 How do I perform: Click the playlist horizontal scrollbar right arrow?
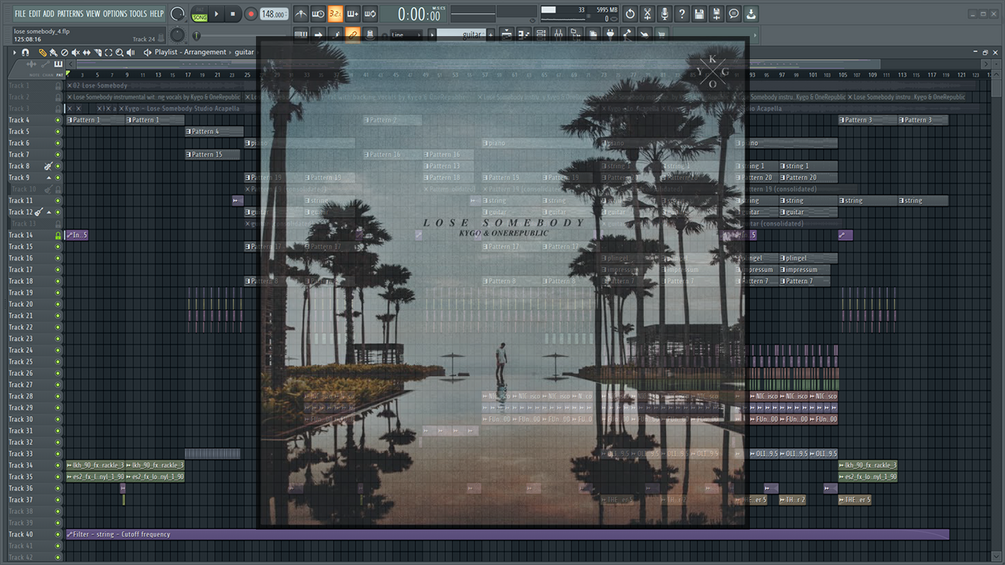tap(986, 64)
